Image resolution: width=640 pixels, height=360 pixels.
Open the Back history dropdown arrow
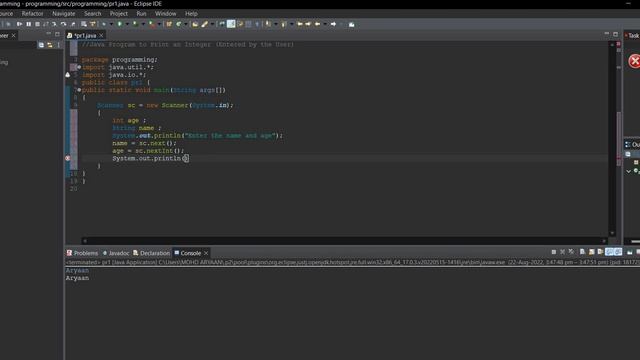pos(325,24)
